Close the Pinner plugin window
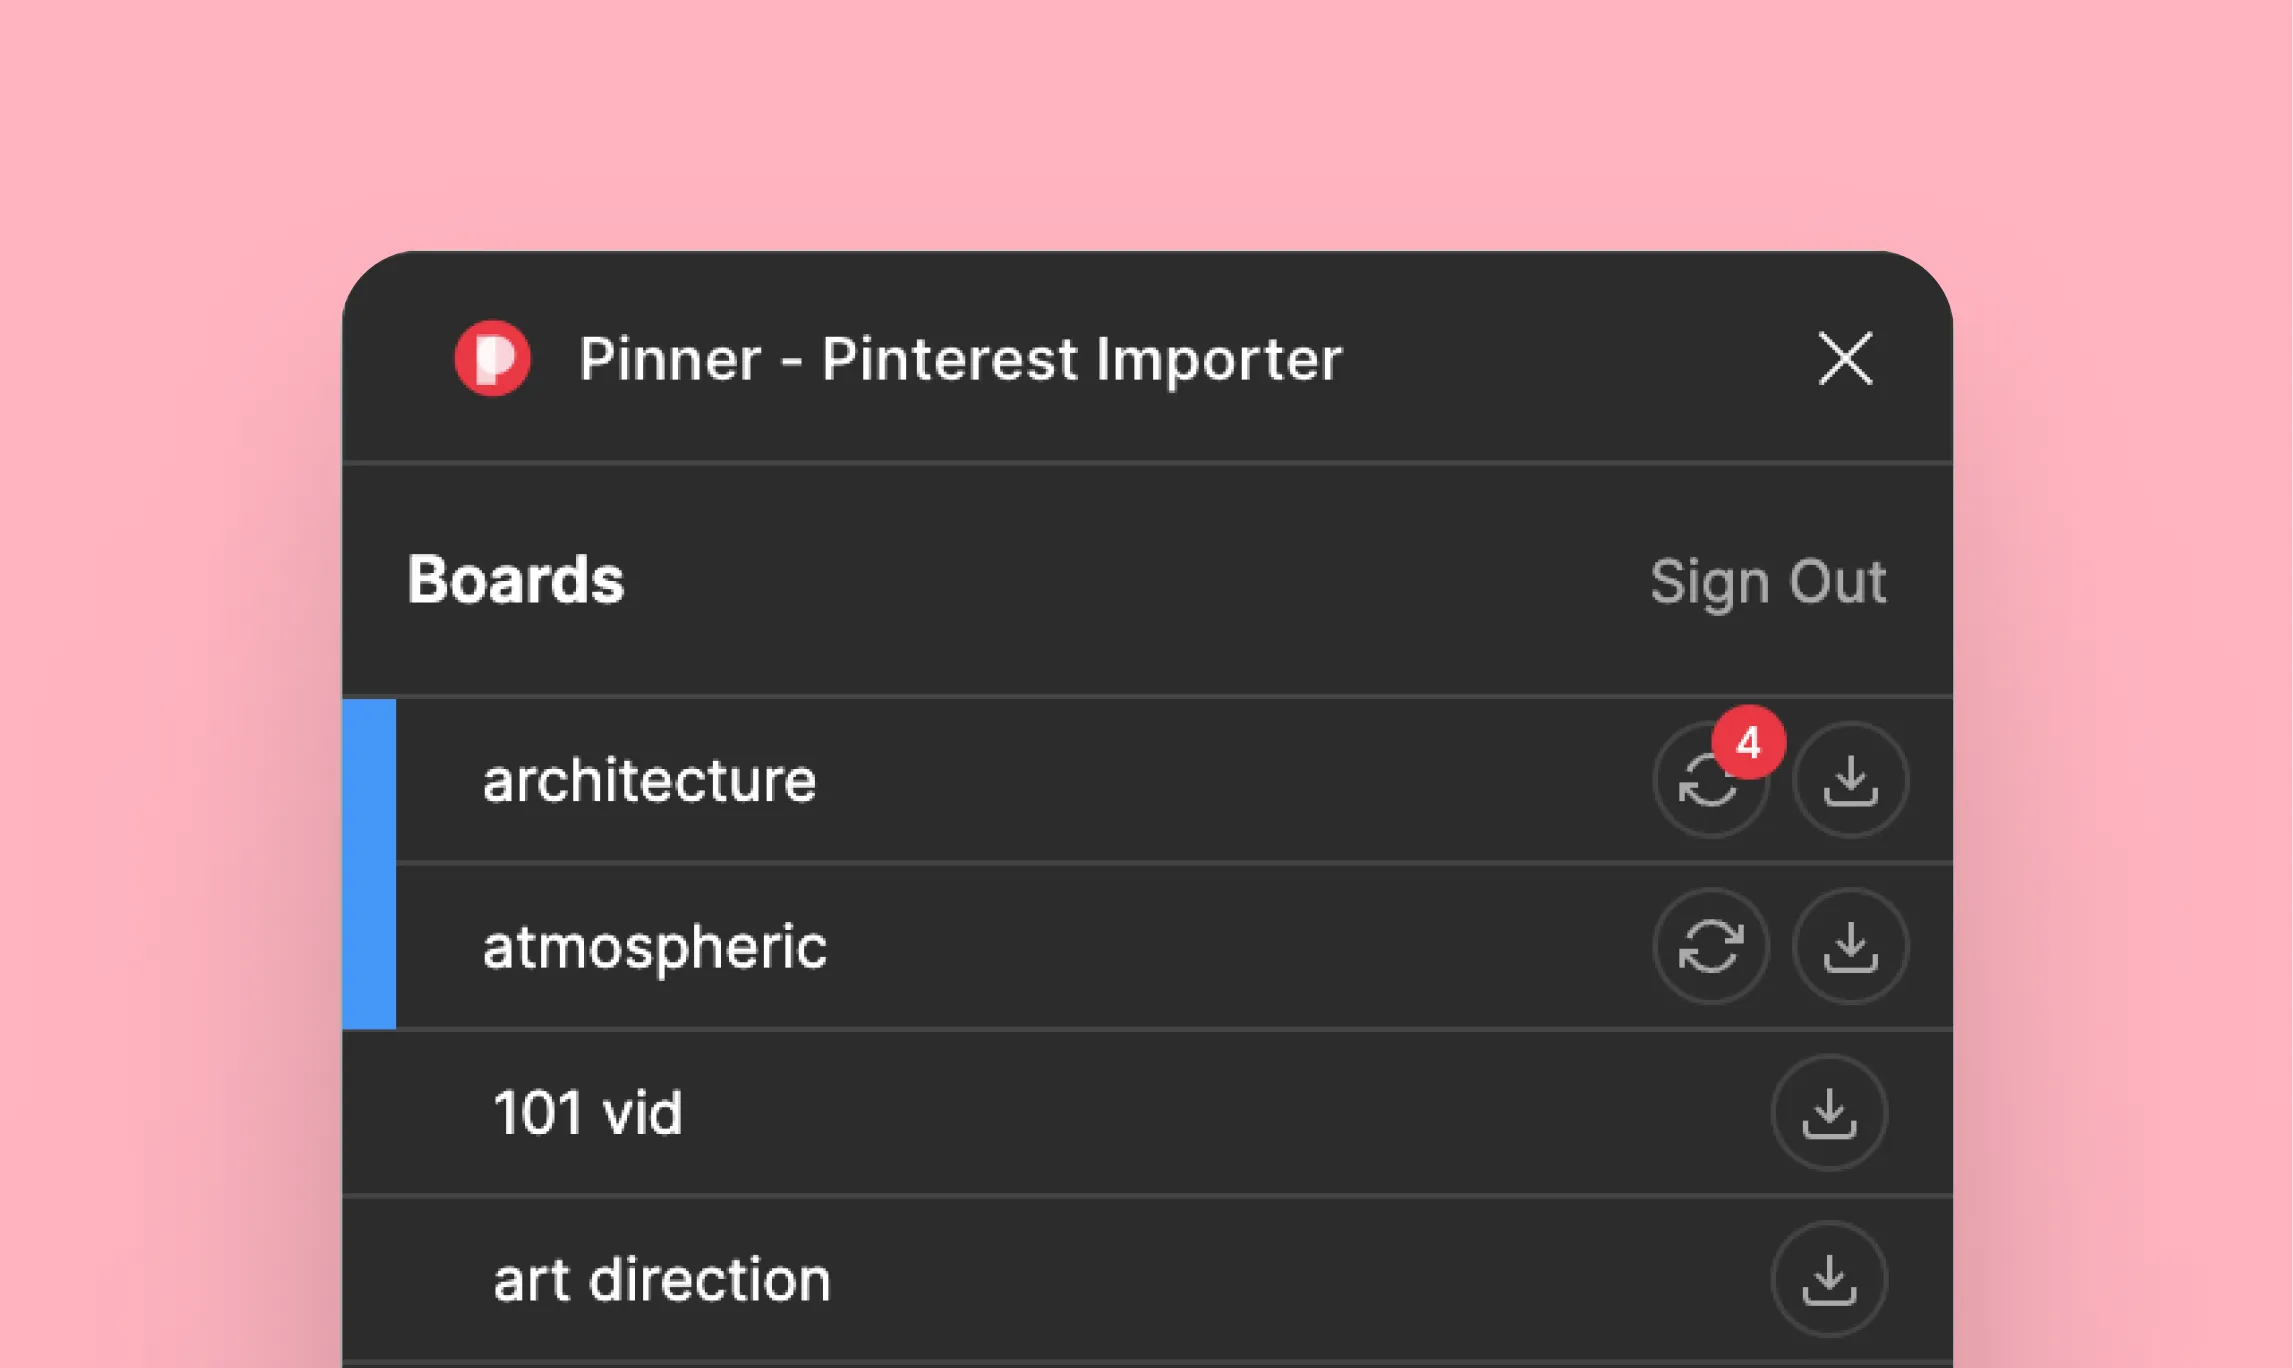 (1845, 360)
